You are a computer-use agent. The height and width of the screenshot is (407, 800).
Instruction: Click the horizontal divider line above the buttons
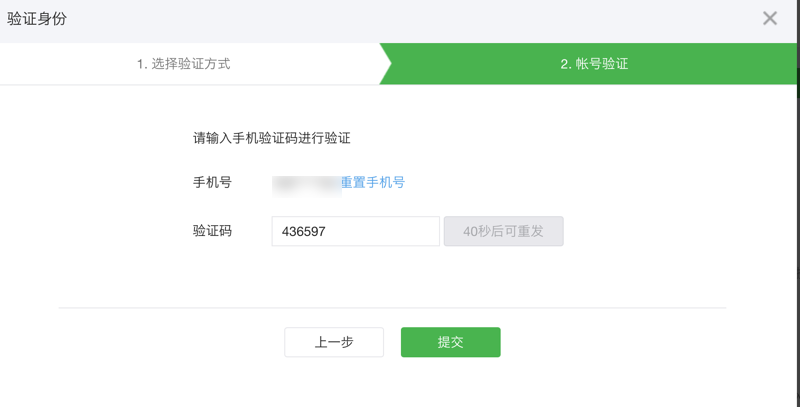tap(392, 308)
